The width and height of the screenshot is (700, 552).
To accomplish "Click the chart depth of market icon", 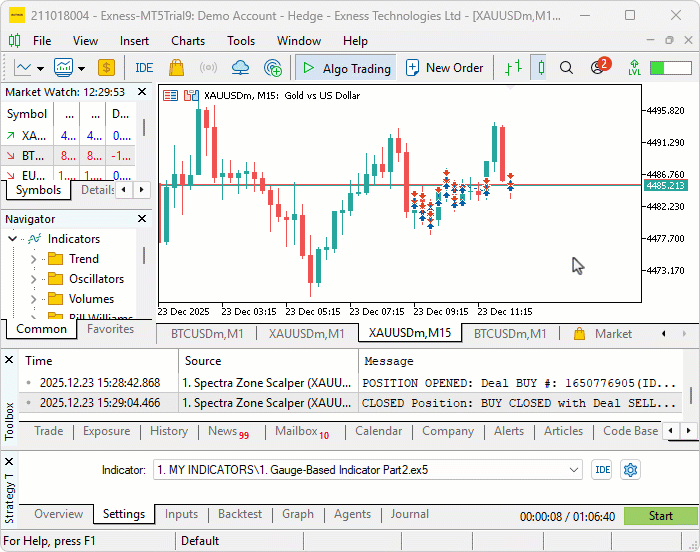I will (191, 96).
